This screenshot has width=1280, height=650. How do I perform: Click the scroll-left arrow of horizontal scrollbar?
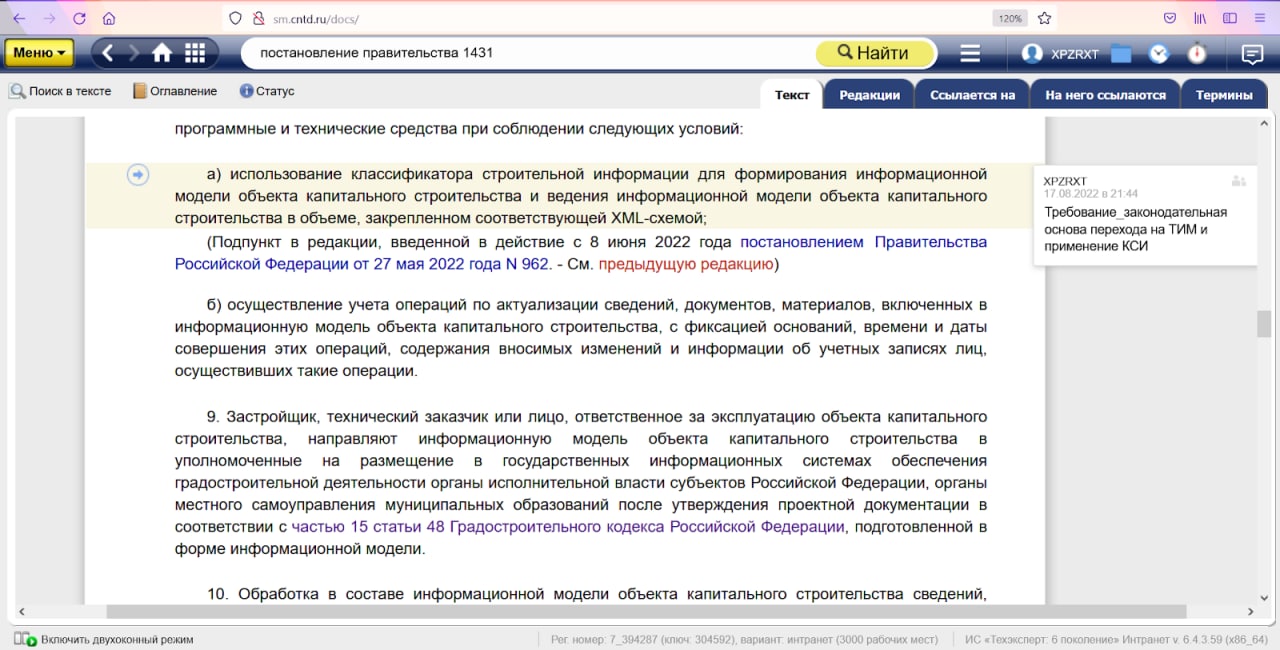point(20,611)
